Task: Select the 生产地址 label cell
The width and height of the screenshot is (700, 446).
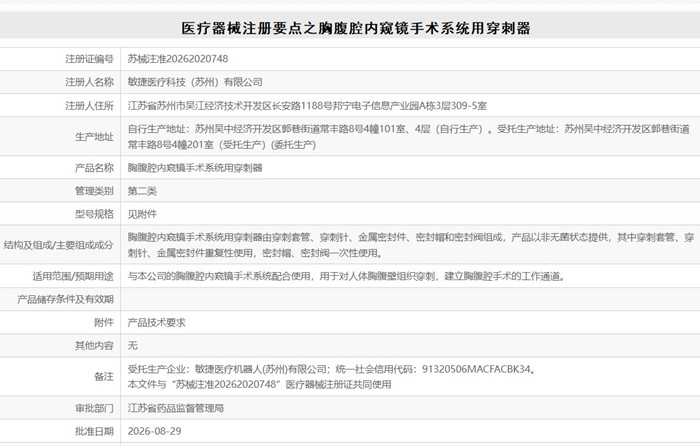Action: click(94, 137)
